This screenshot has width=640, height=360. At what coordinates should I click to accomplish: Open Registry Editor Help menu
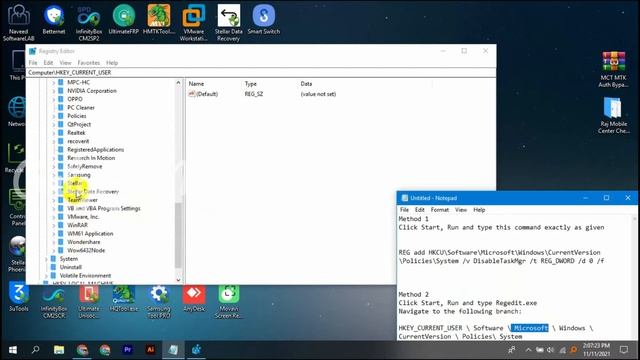(x=112, y=63)
